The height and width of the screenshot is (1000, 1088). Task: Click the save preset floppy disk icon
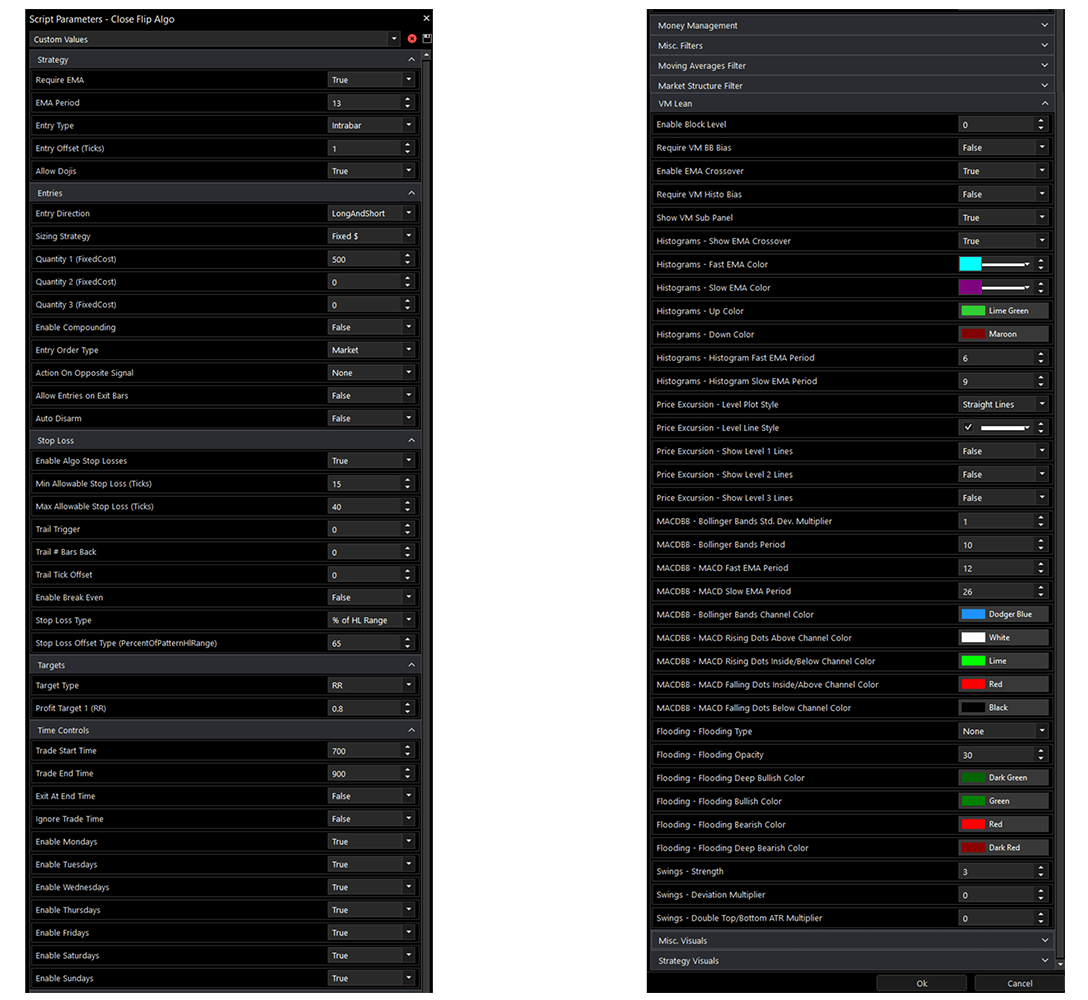(x=427, y=39)
